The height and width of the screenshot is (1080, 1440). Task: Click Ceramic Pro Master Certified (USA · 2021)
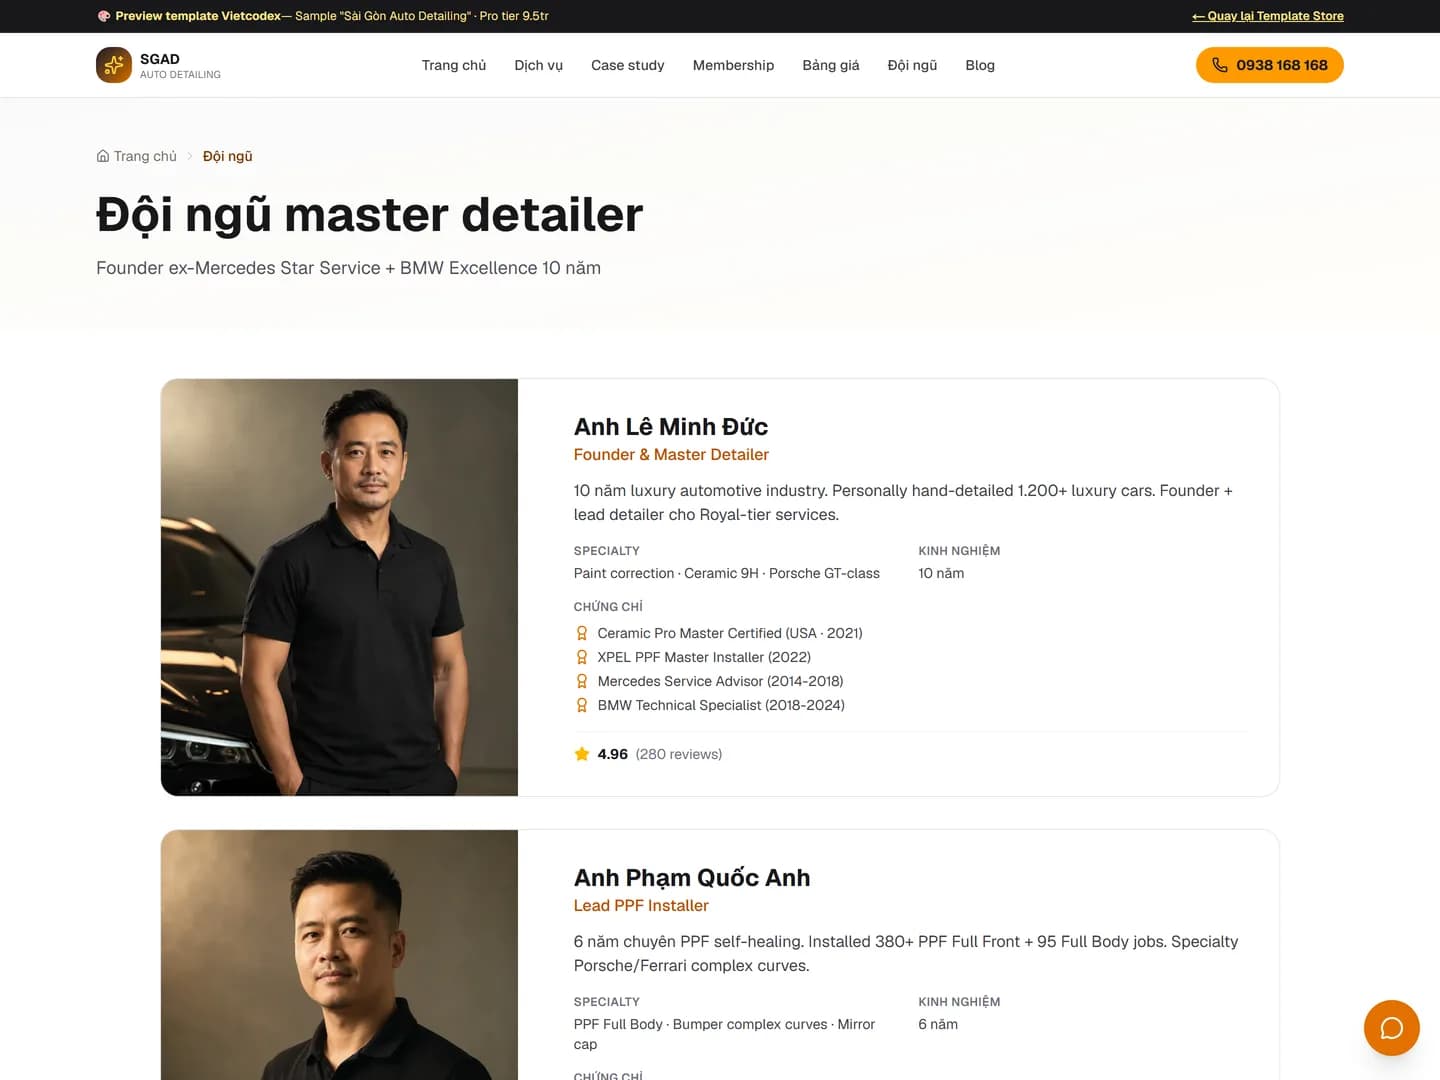click(x=730, y=633)
